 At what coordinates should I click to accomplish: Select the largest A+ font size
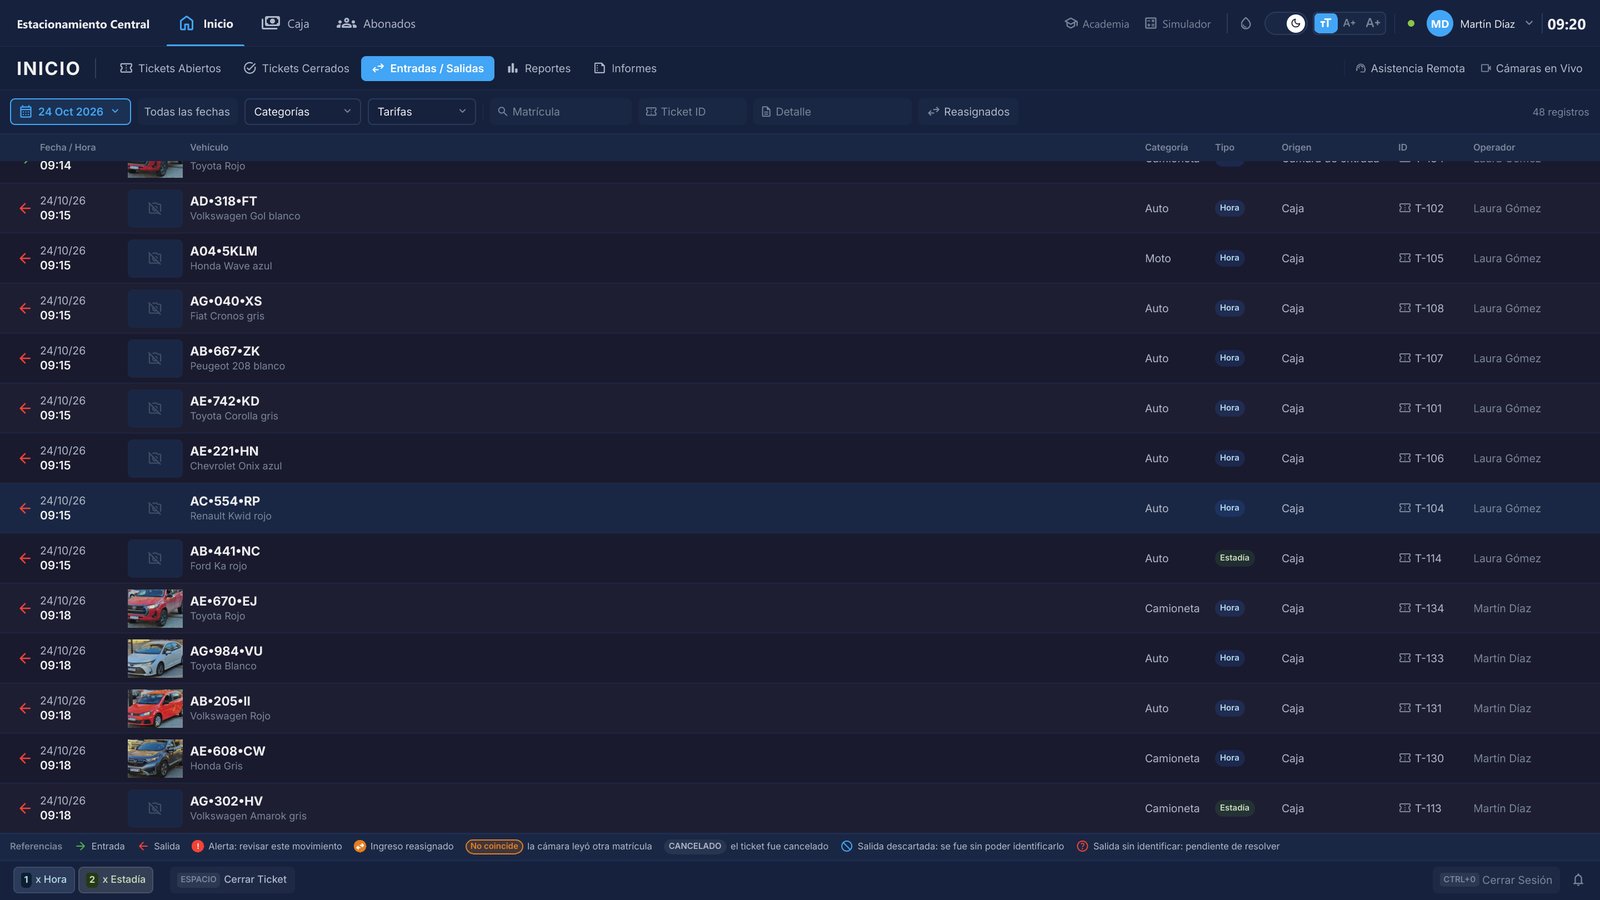click(1373, 23)
